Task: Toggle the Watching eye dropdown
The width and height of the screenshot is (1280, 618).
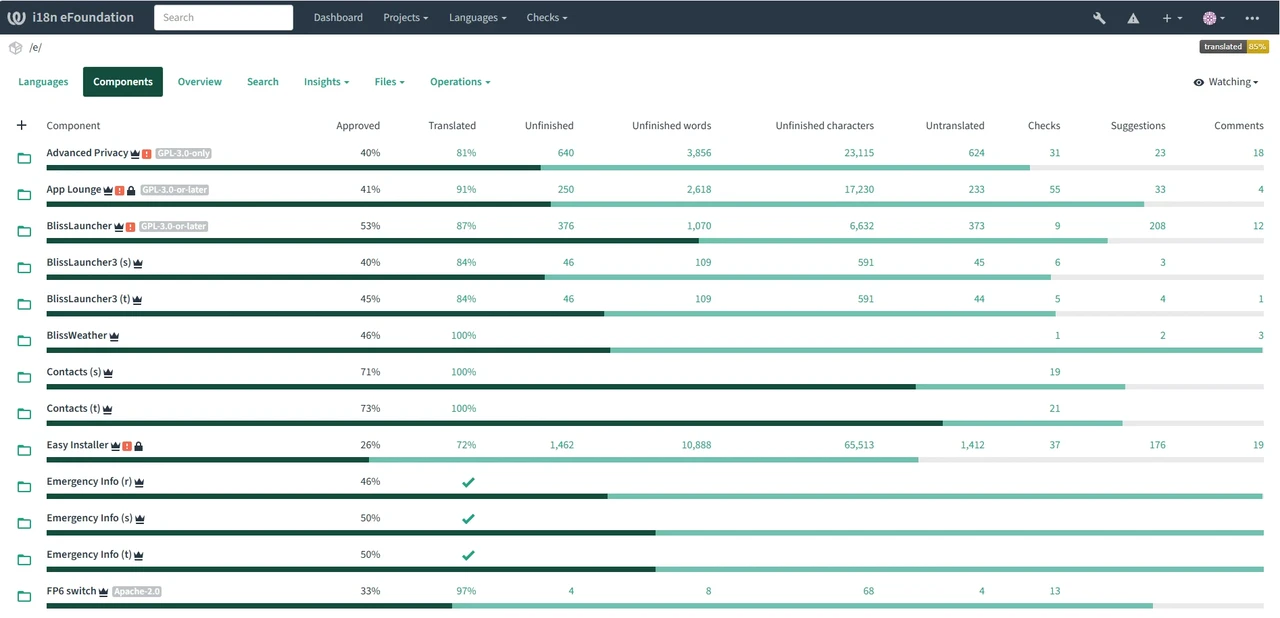Action: 1225,82
